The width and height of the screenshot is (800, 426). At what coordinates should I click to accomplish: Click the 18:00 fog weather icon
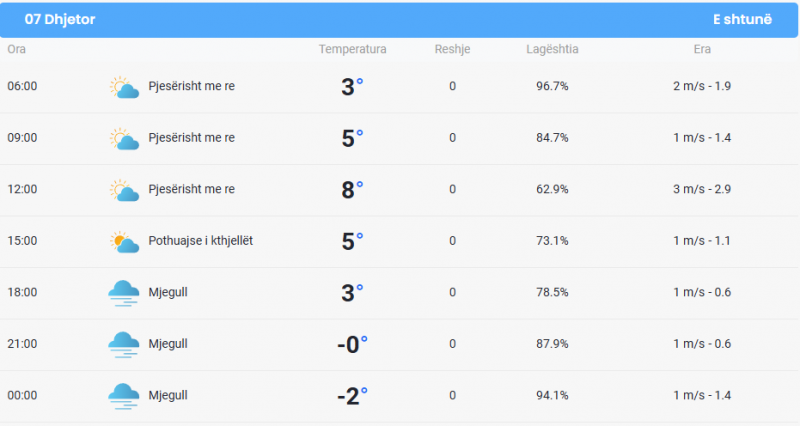pyautogui.click(x=123, y=293)
